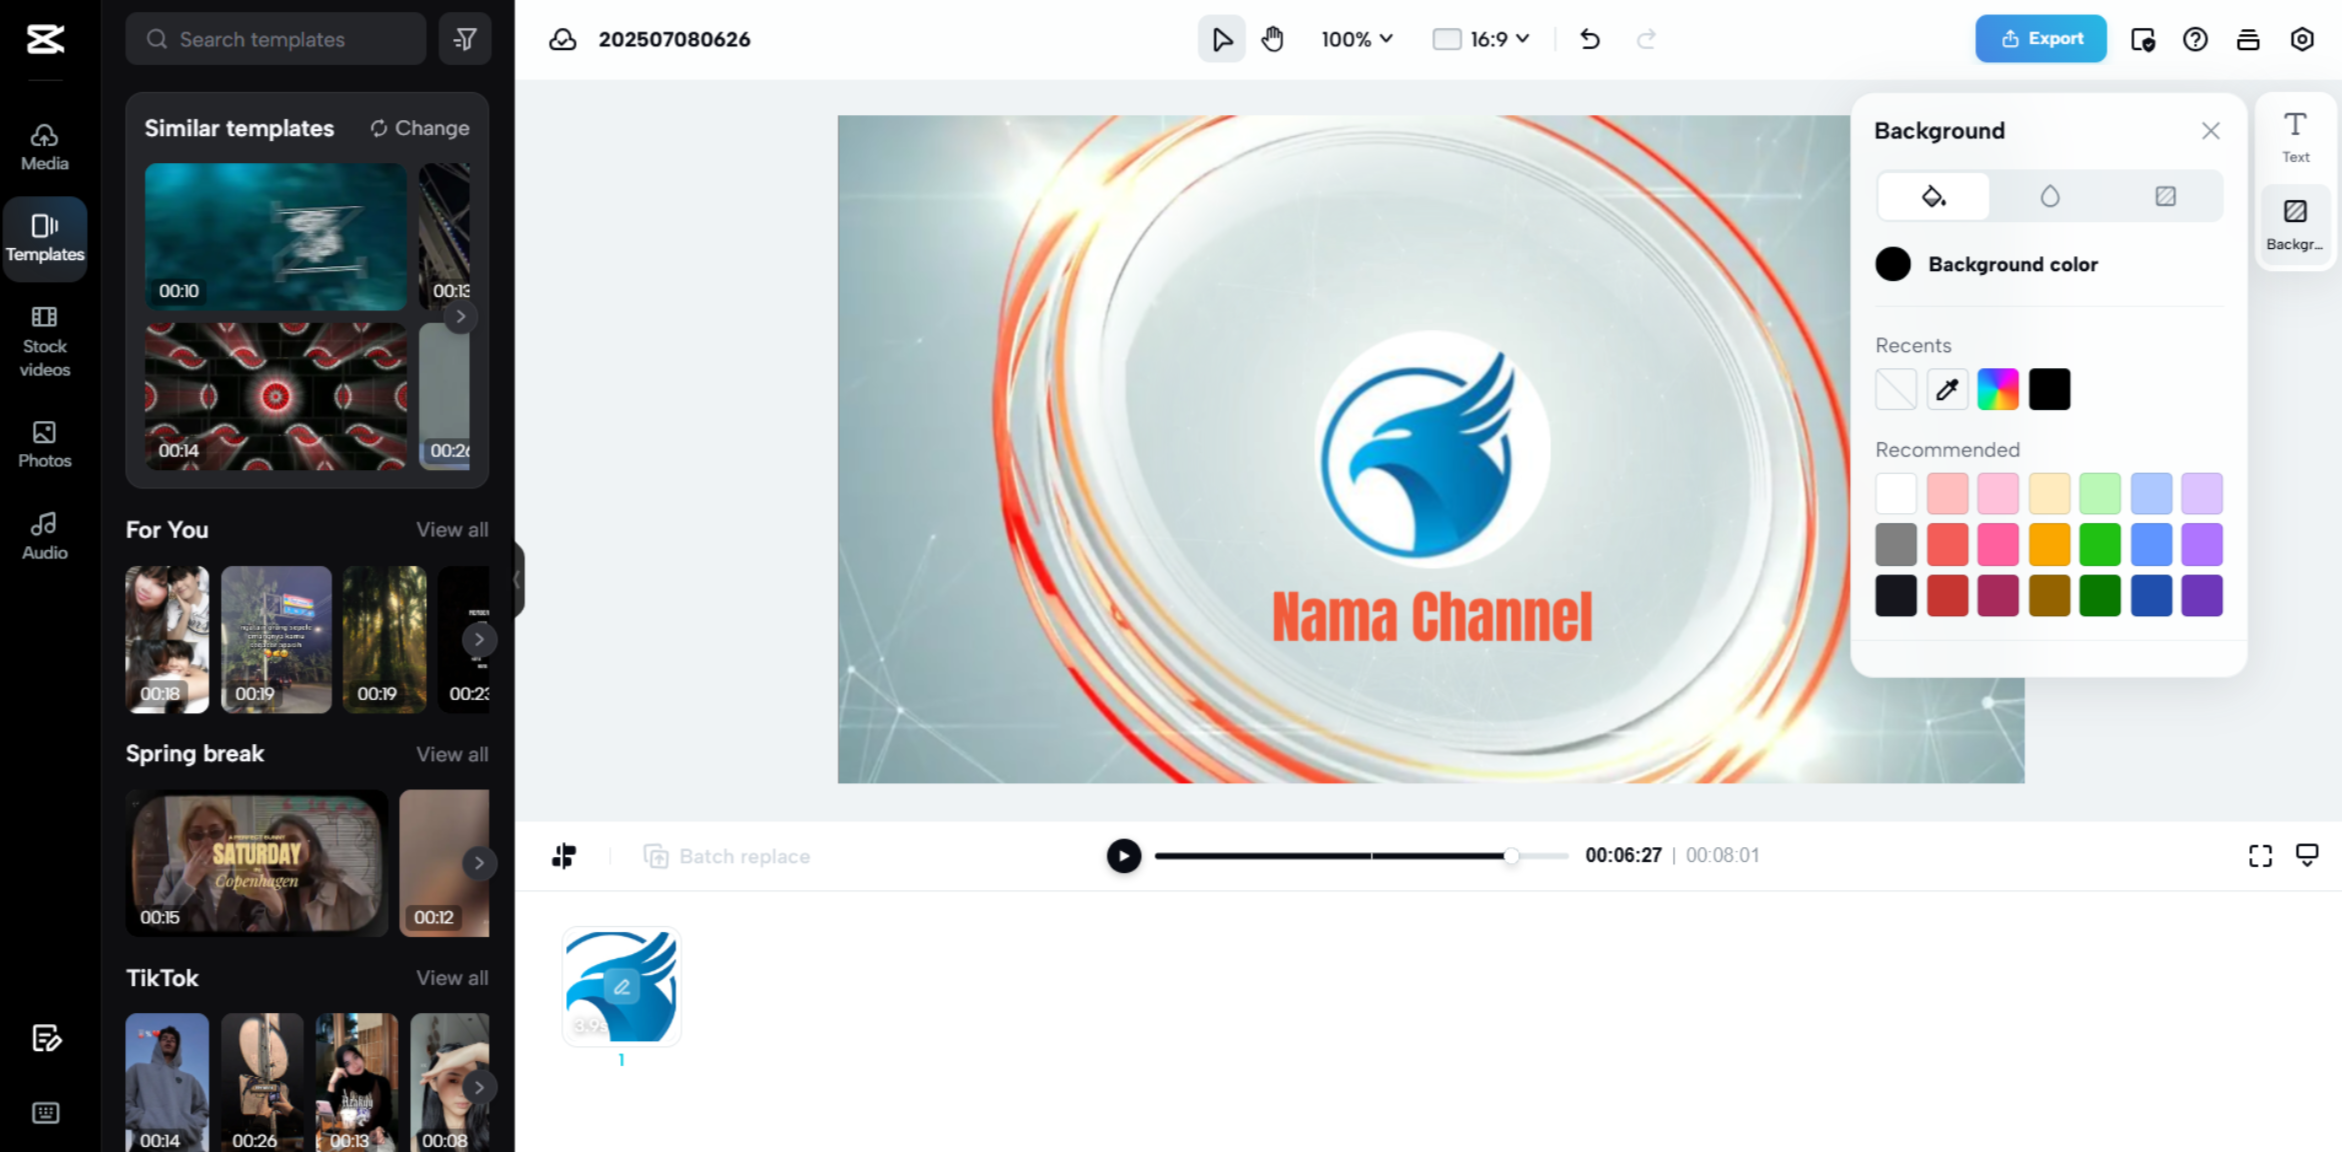Switch to the blur background tab

(x=2049, y=196)
